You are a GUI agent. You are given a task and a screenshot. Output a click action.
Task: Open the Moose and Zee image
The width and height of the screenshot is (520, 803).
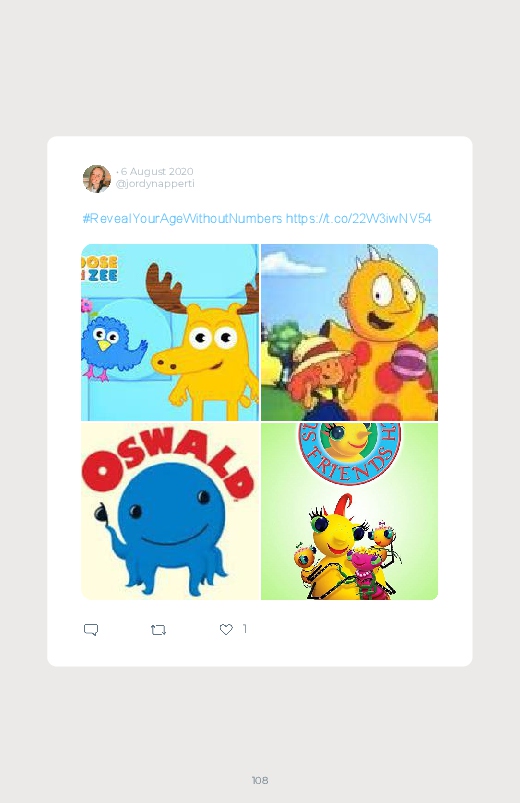click(170, 332)
